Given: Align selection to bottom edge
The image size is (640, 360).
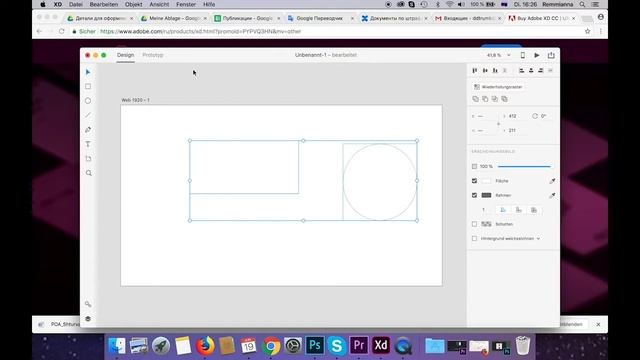Looking at the screenshot, I should 495,71.
